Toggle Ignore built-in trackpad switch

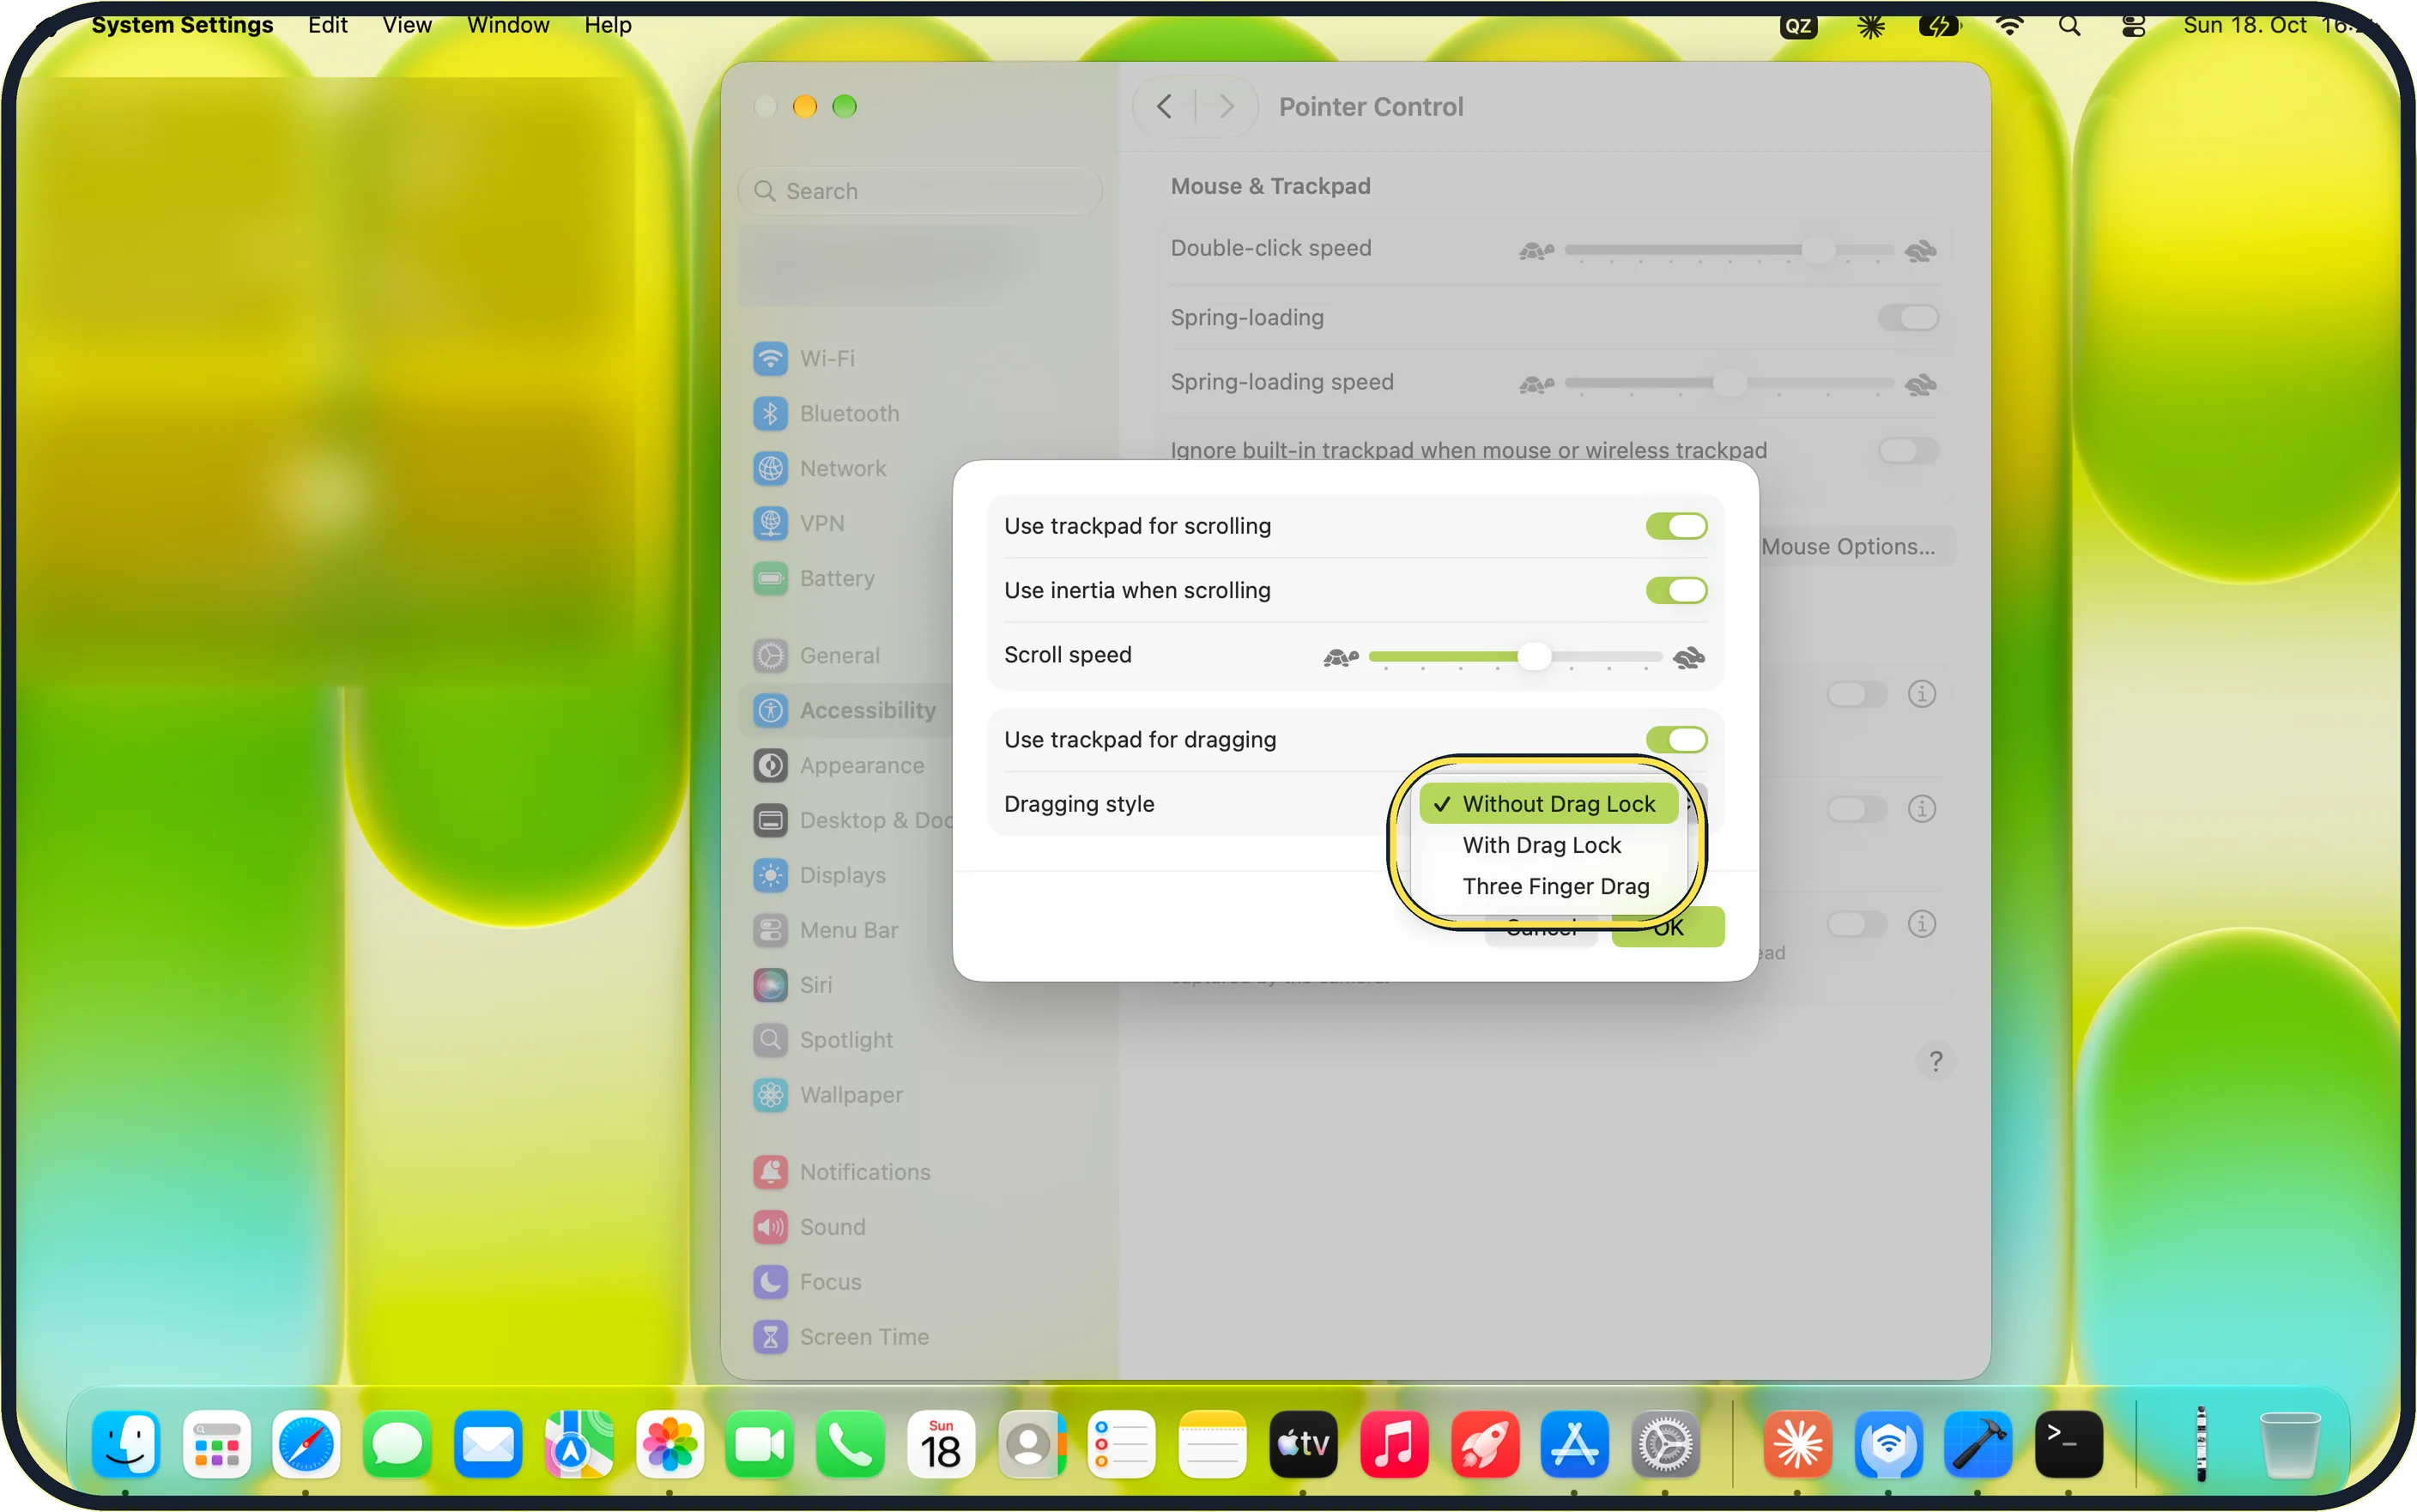[x=1906, y=450]
